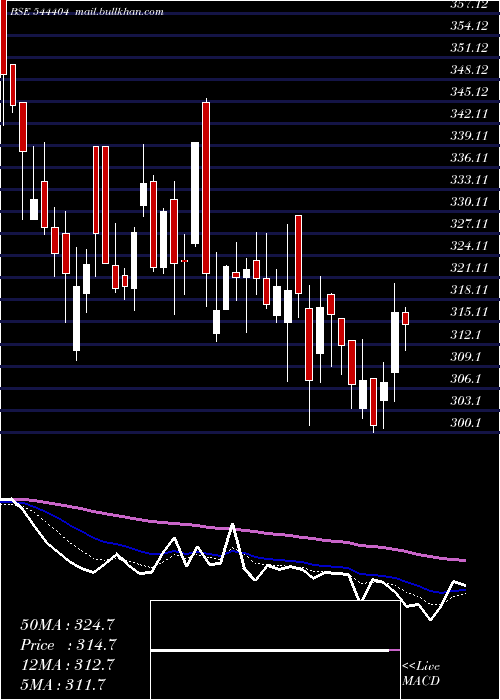Click the 318.11 price axis label

click(x=469, y=290)
